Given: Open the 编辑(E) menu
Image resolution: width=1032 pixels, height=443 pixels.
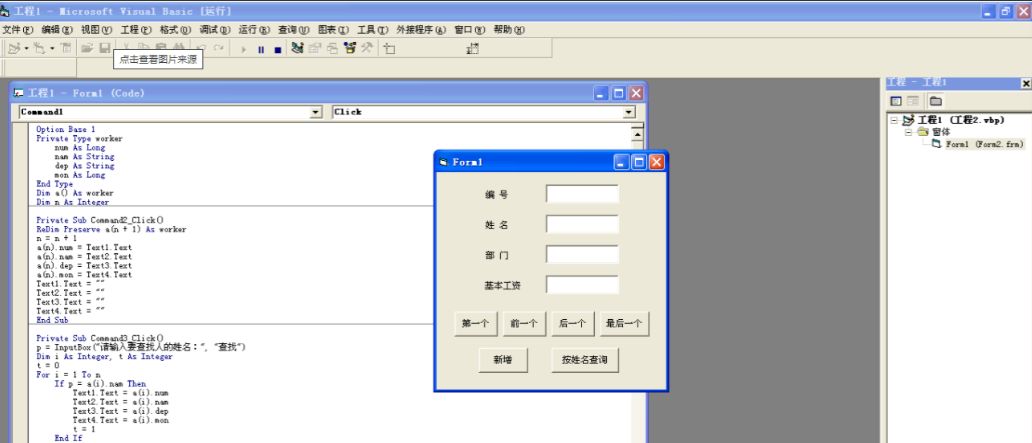Looking at the screenshot, I should pyautogui.click(x=57, y=30).
